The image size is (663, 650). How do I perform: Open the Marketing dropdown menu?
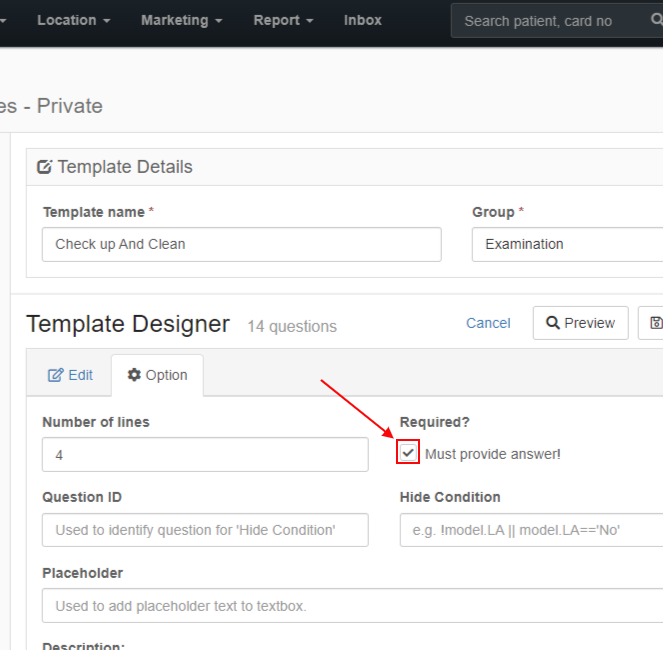181,20
